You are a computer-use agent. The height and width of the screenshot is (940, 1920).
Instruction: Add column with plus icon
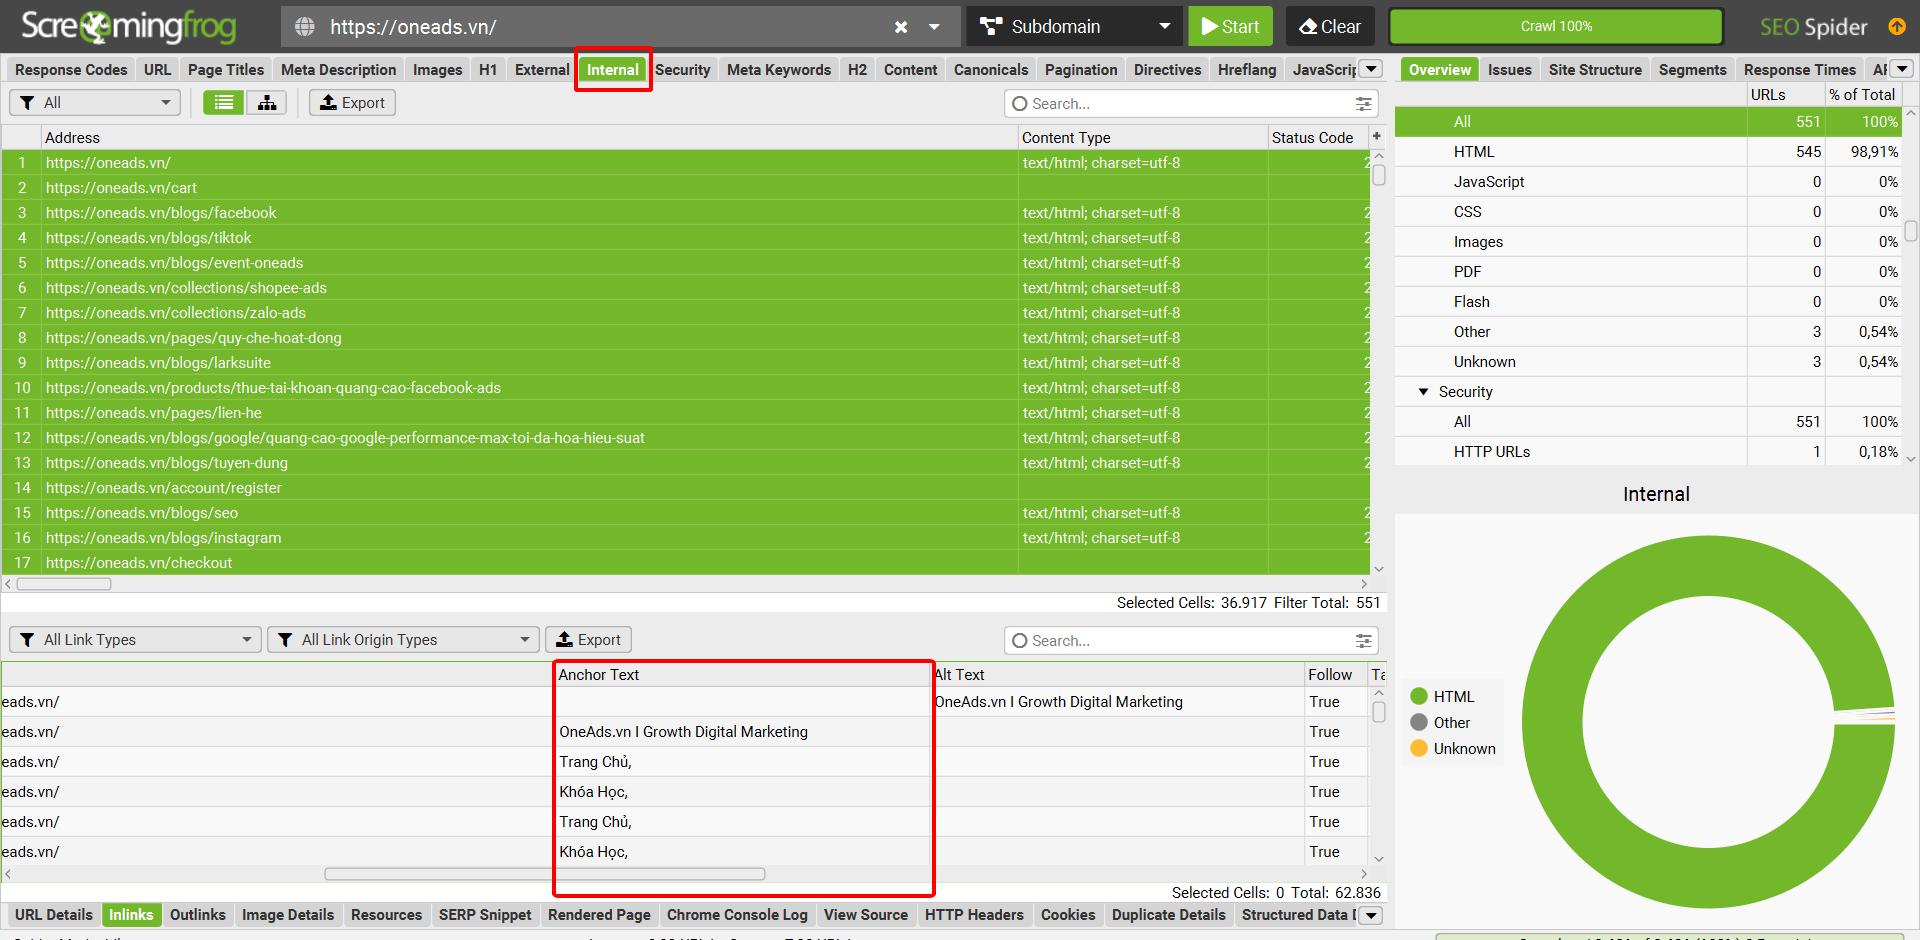(1376, 137)
